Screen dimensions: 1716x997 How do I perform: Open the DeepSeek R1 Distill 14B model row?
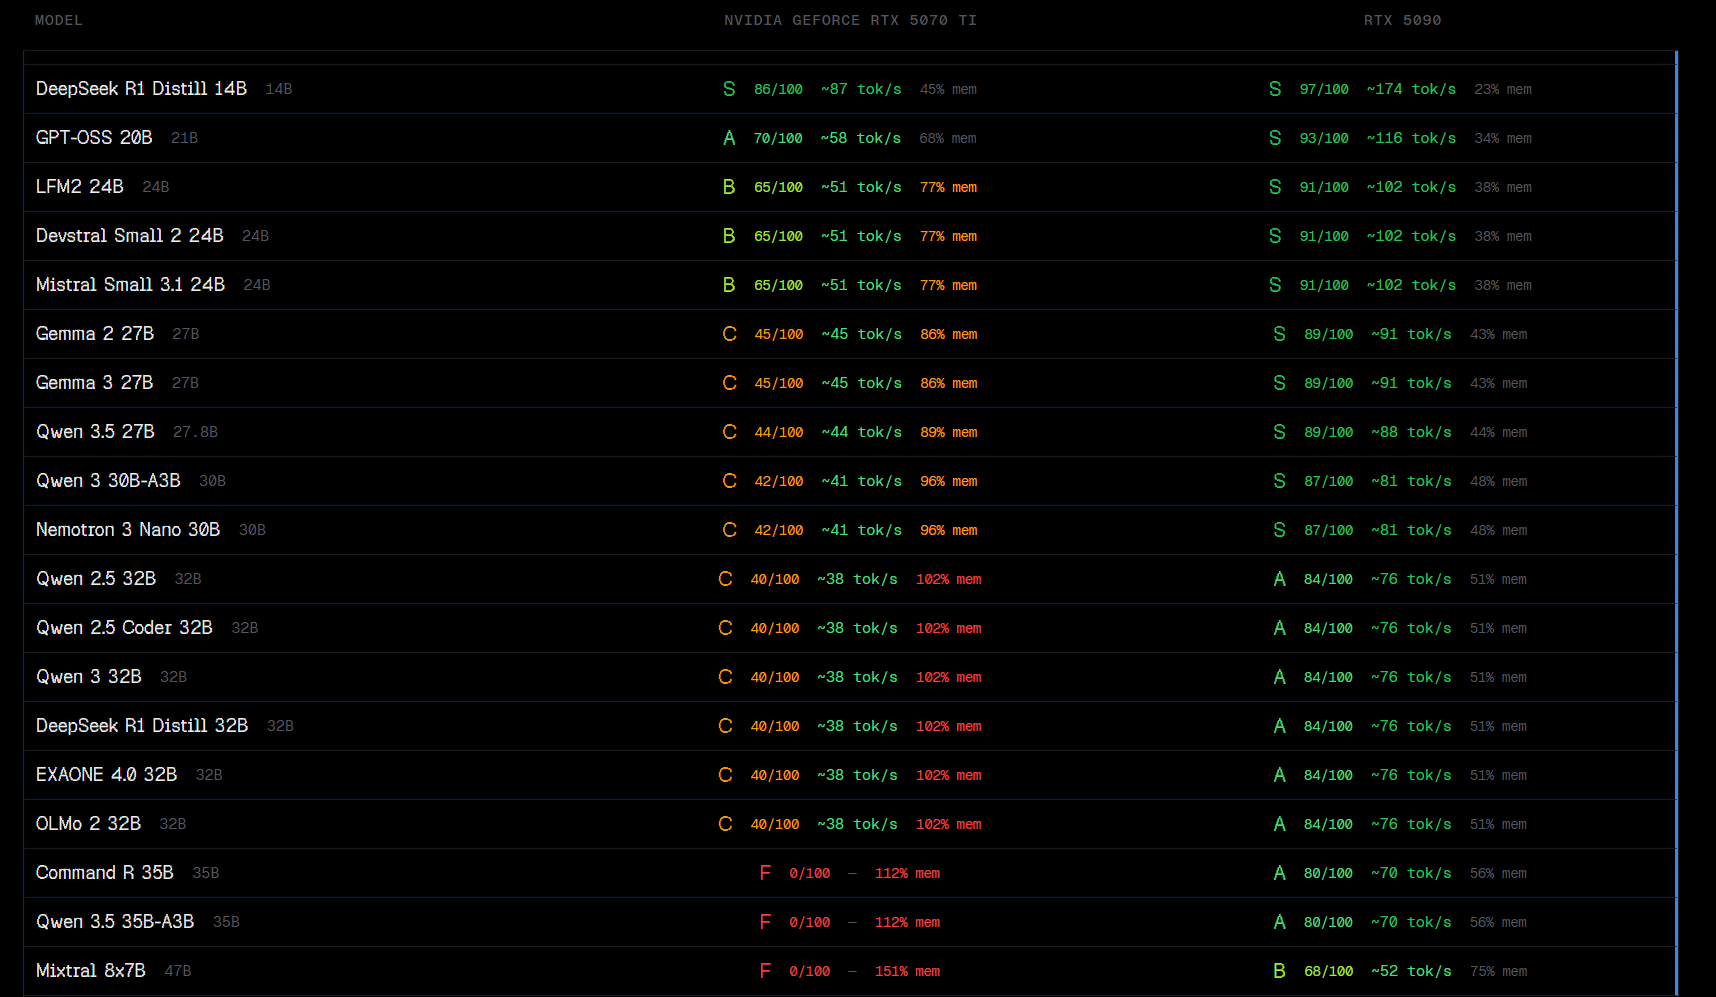coord(141,89)
